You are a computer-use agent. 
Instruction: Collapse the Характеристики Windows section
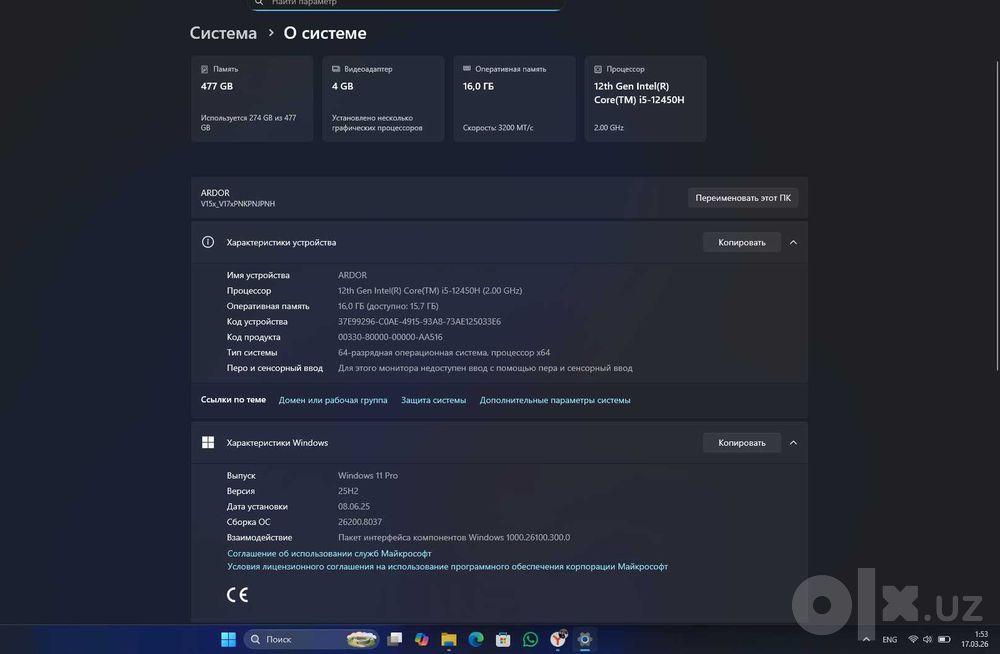[793, 443]
